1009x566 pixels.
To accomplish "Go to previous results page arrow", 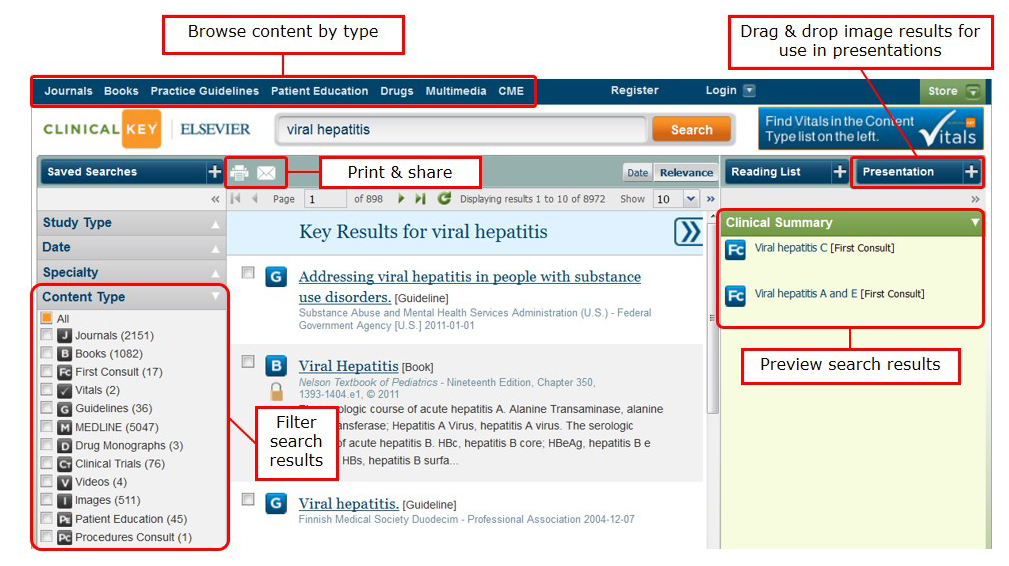I will [x=255, y=199].
